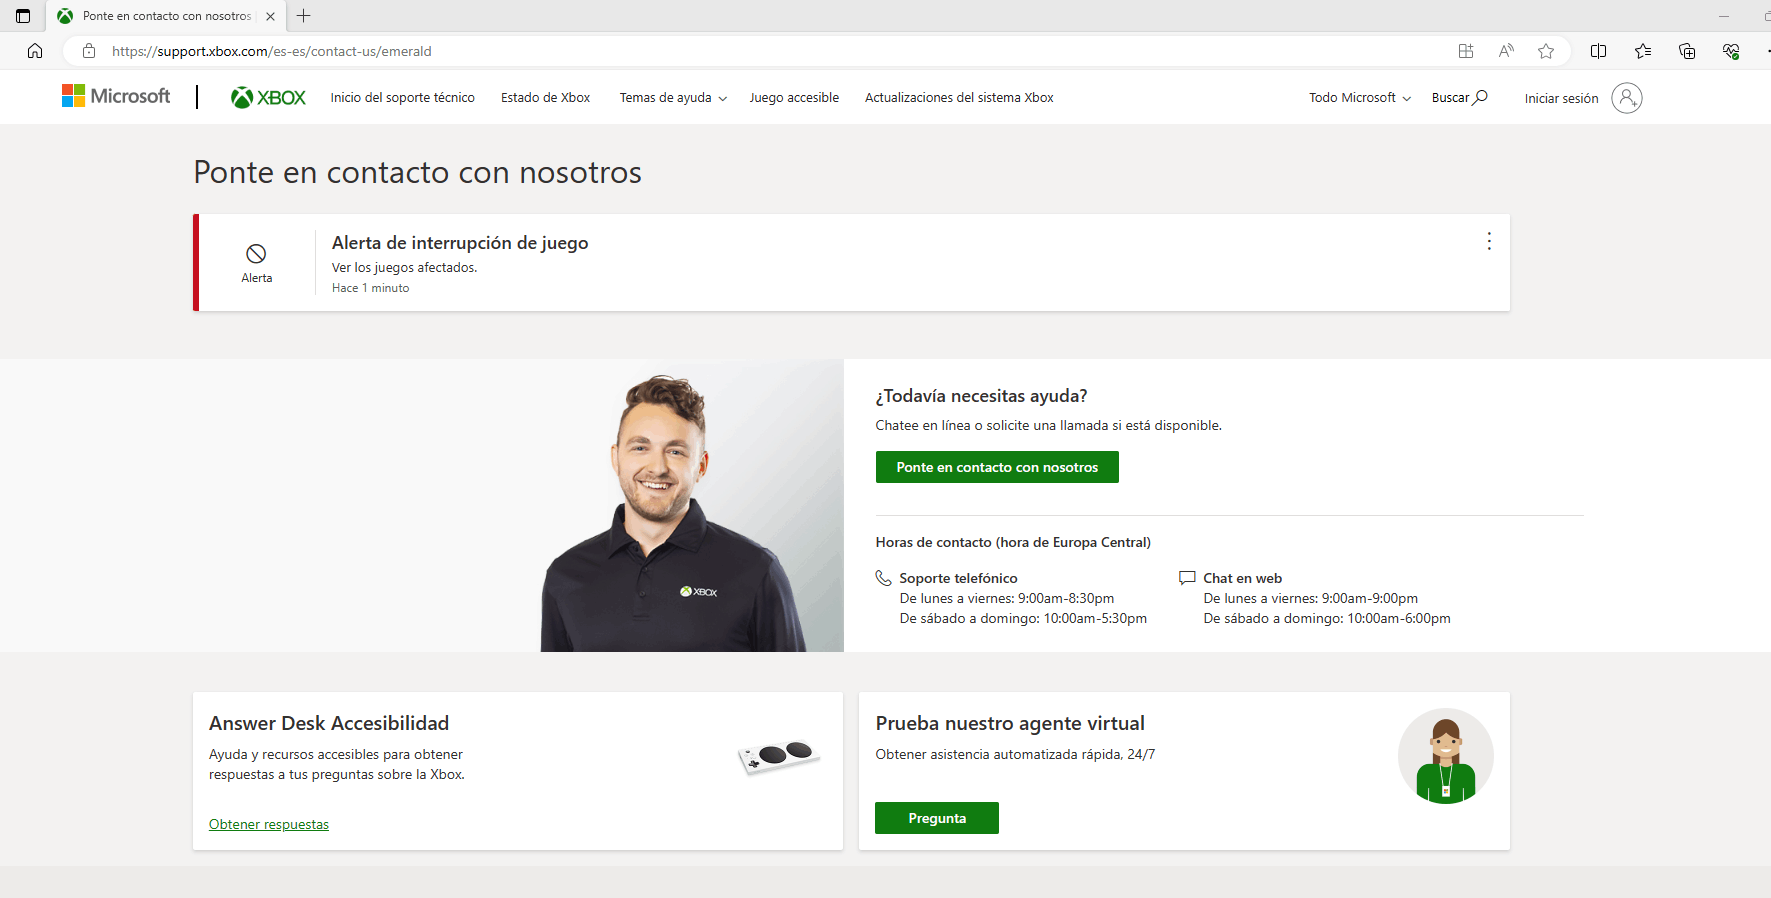This screenshot has height=898, width=1771.
Task: Open Juego accesible page
Action: point(794,97)
